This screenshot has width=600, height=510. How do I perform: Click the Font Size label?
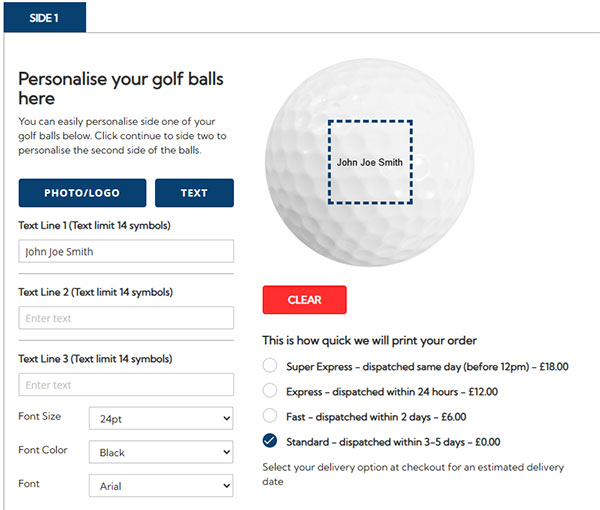pos(40,416)
